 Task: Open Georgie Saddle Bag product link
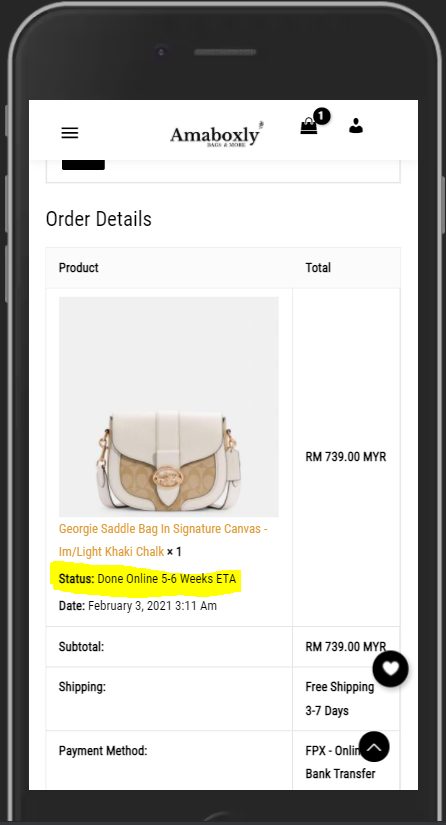(163, 540)
